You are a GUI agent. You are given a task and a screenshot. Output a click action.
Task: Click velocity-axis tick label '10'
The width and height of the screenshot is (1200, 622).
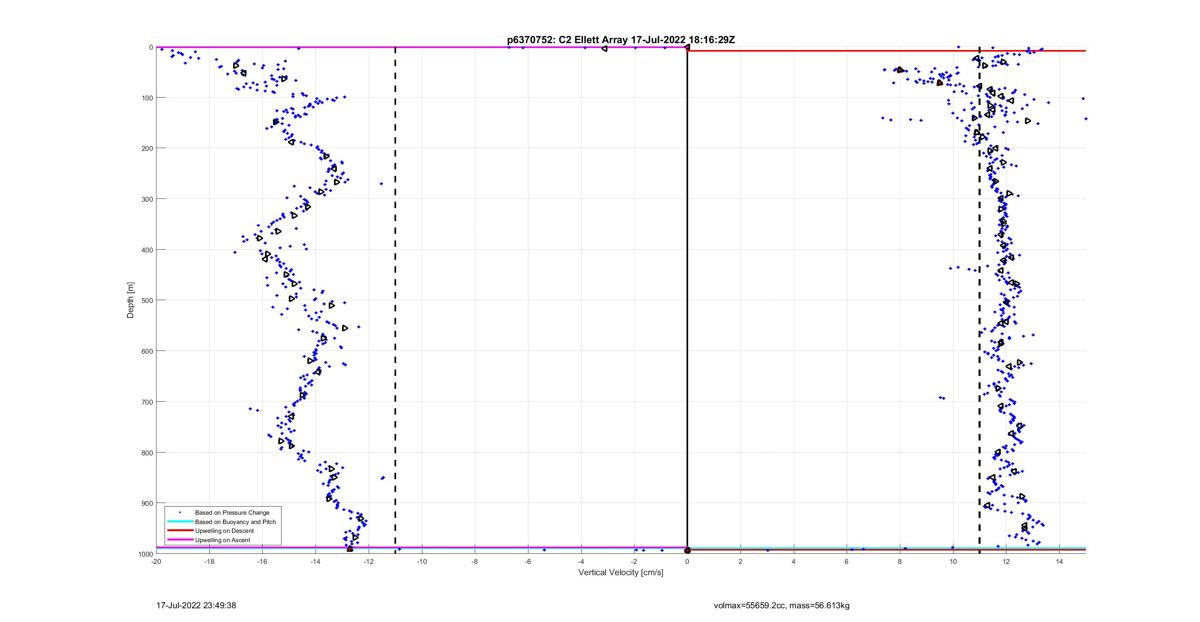[x=953, y=562]
